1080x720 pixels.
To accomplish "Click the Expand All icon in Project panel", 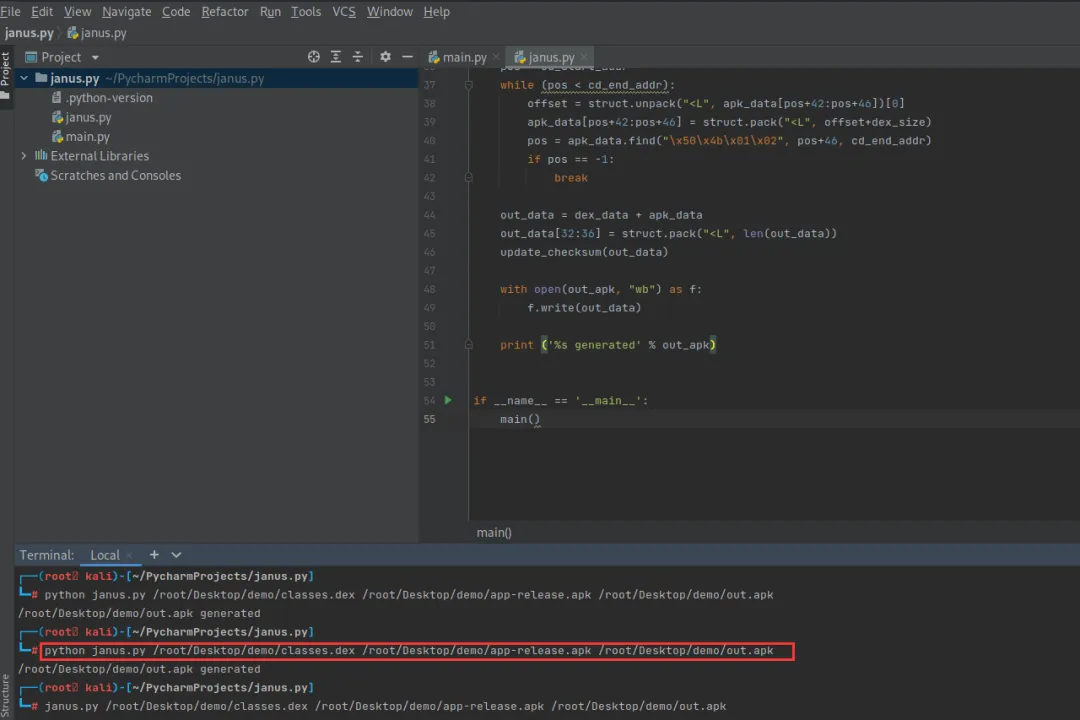I will (x=336, y=57).
